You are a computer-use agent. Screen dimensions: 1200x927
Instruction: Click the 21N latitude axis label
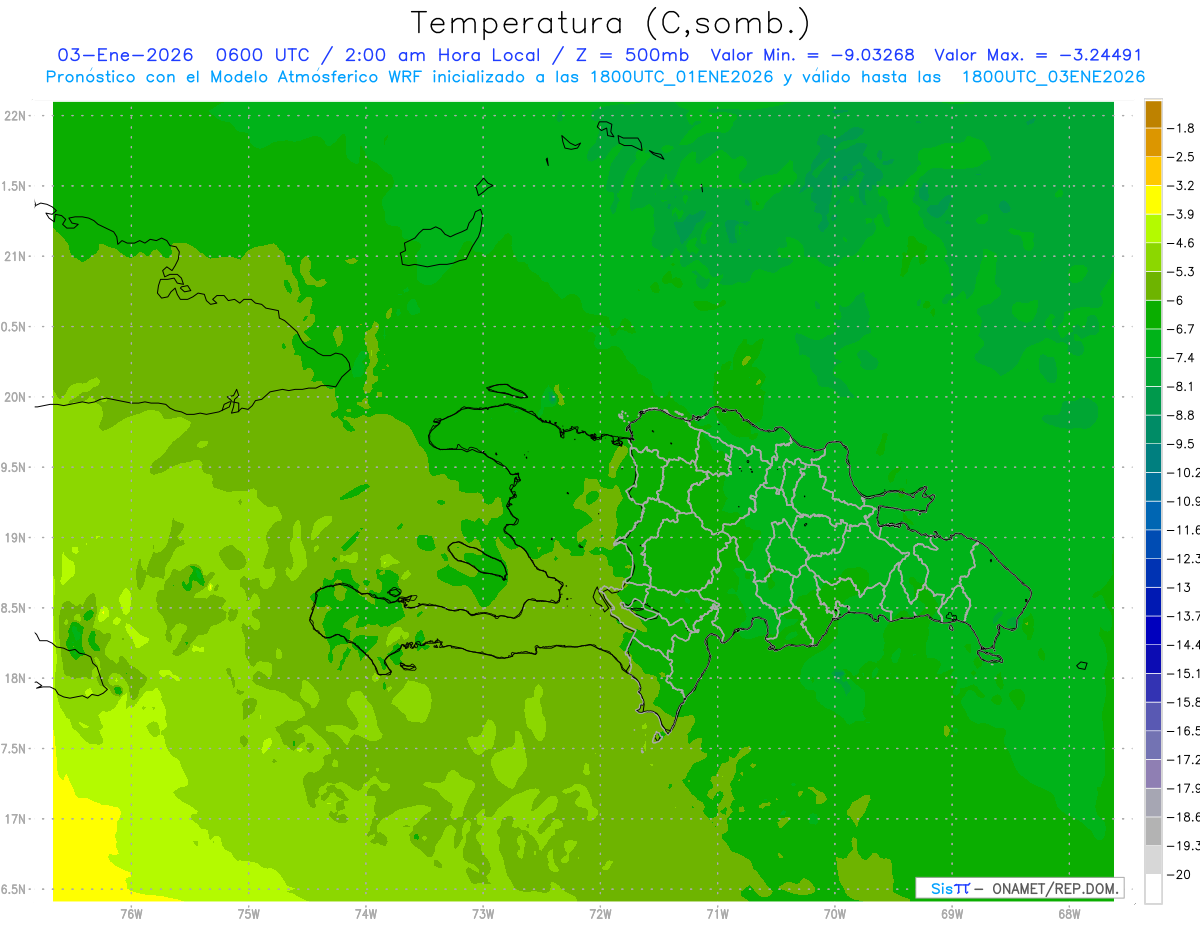pos(15,257)
